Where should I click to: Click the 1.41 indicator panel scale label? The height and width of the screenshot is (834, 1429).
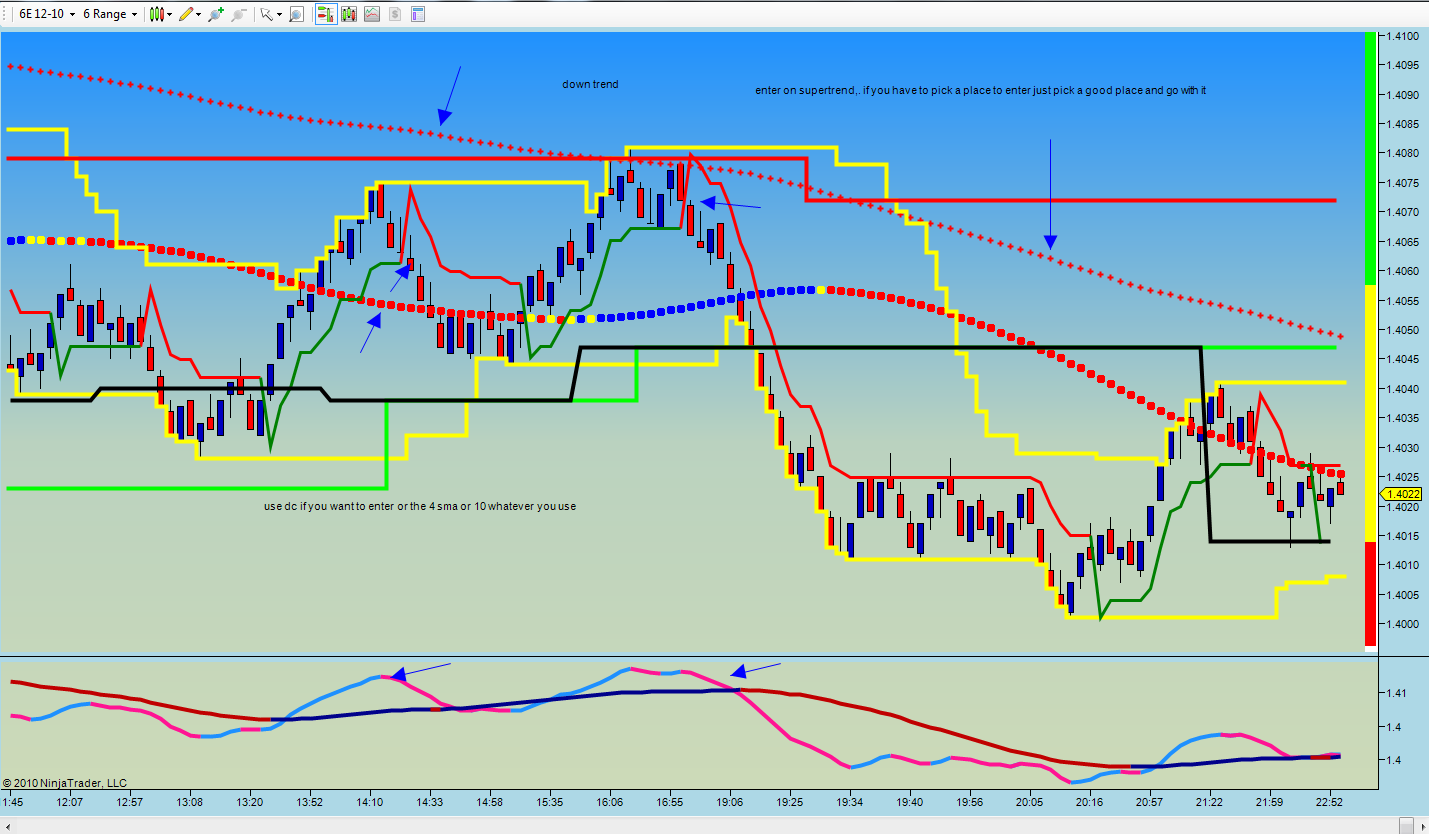1396,692
